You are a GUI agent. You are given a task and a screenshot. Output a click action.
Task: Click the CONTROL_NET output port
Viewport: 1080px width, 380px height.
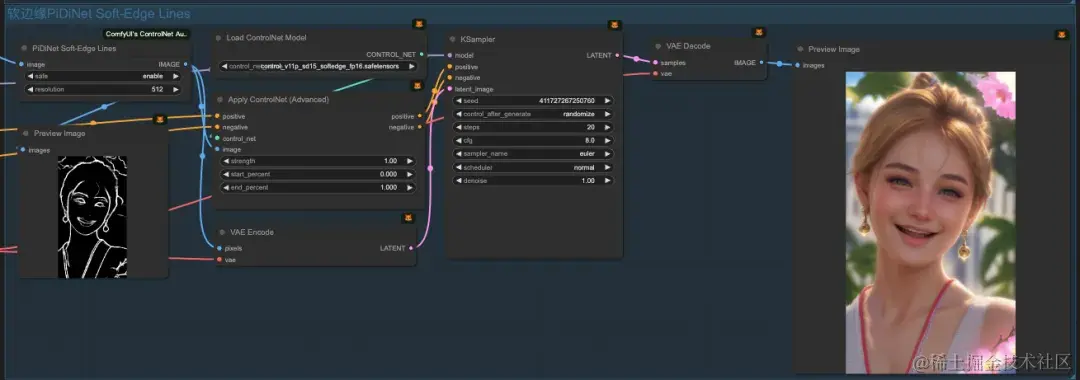(x=422, y=54)
